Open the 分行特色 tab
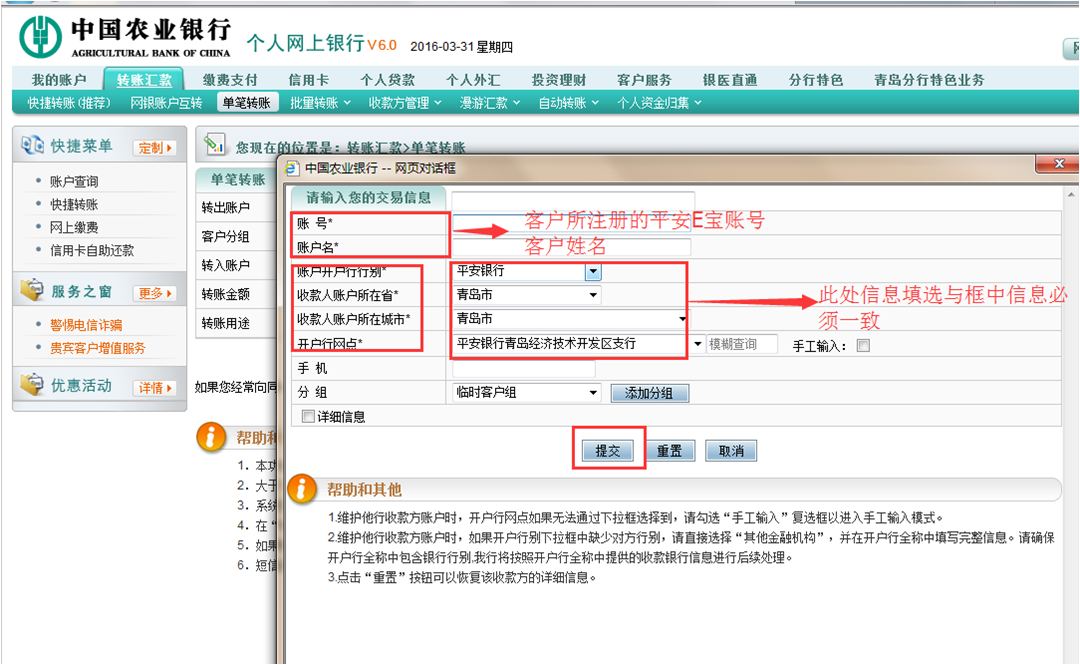The width and height of the screenshot is (1080, 665). tap(816, 80)
